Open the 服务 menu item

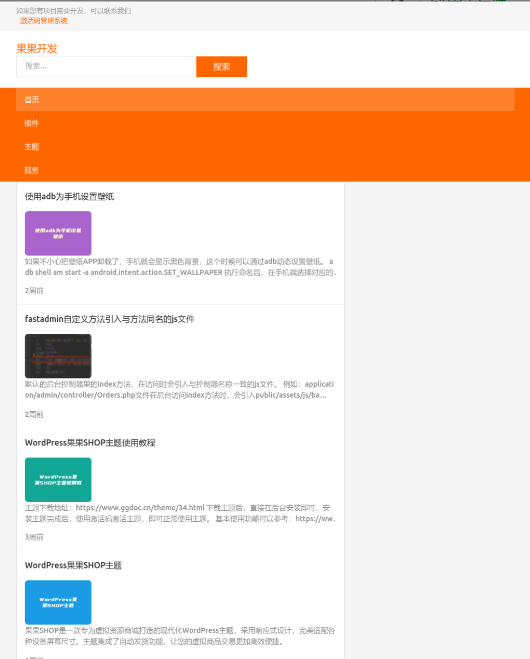pyautogui.click(x=32, y=170)
